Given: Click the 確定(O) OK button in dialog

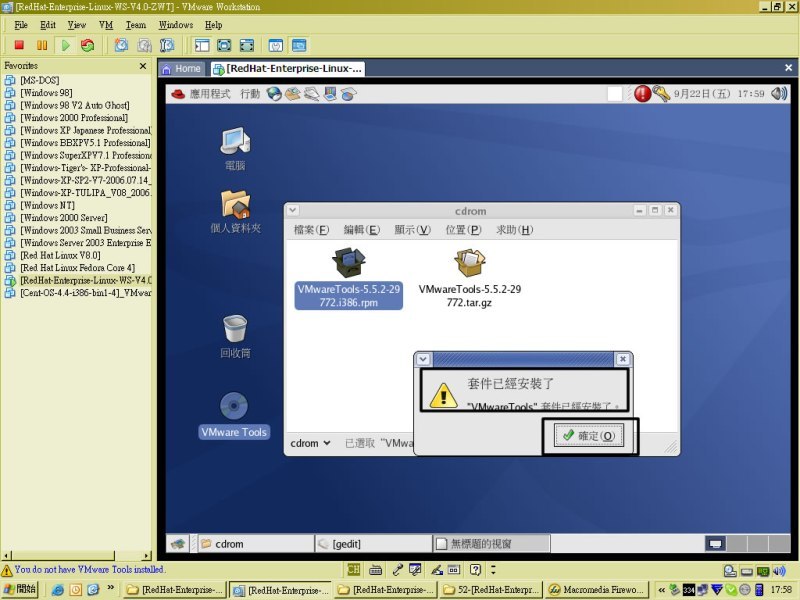Looking at the screenshot, I should (x=589, y=436).
